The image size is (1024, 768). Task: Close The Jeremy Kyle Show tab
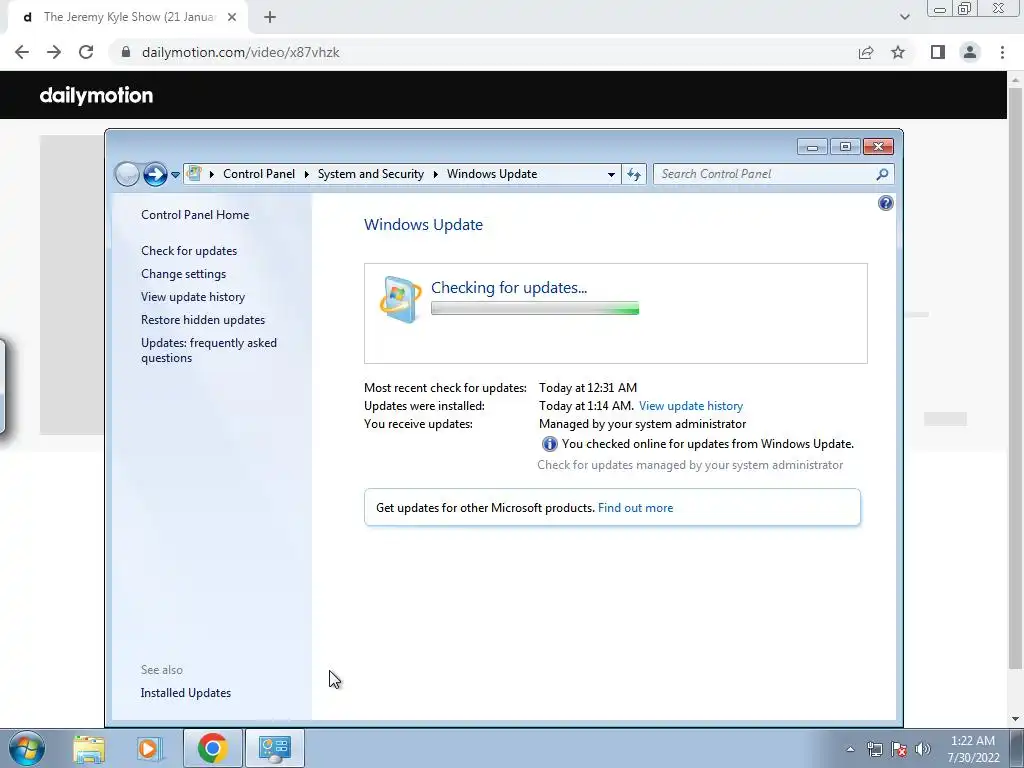pyautogui.click(x=232, y=18)
